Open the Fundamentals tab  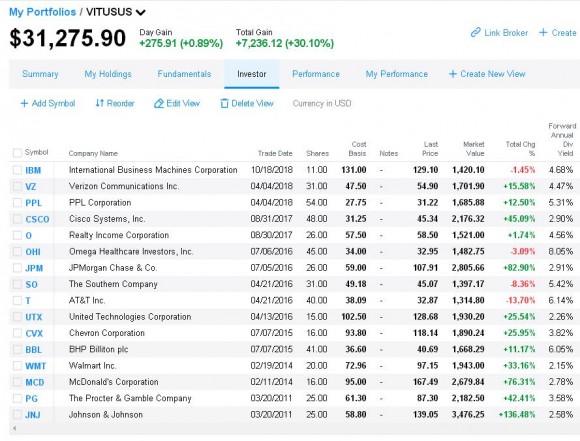click(184, 74)
